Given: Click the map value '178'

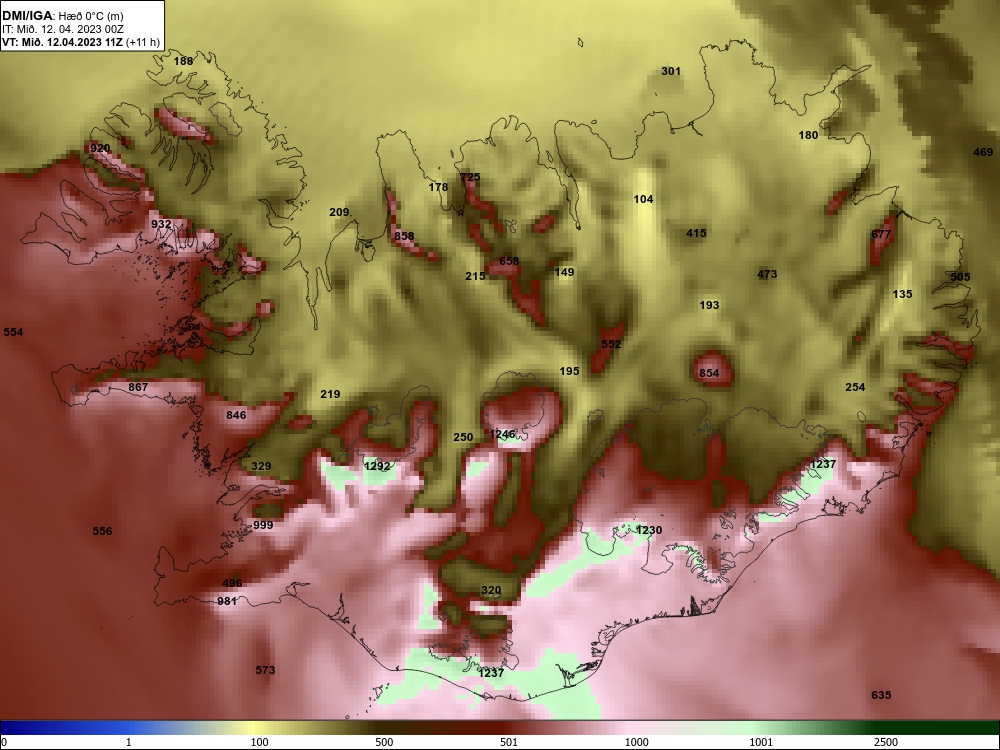Looking at the screenshot, I should [x=438, y=187].
